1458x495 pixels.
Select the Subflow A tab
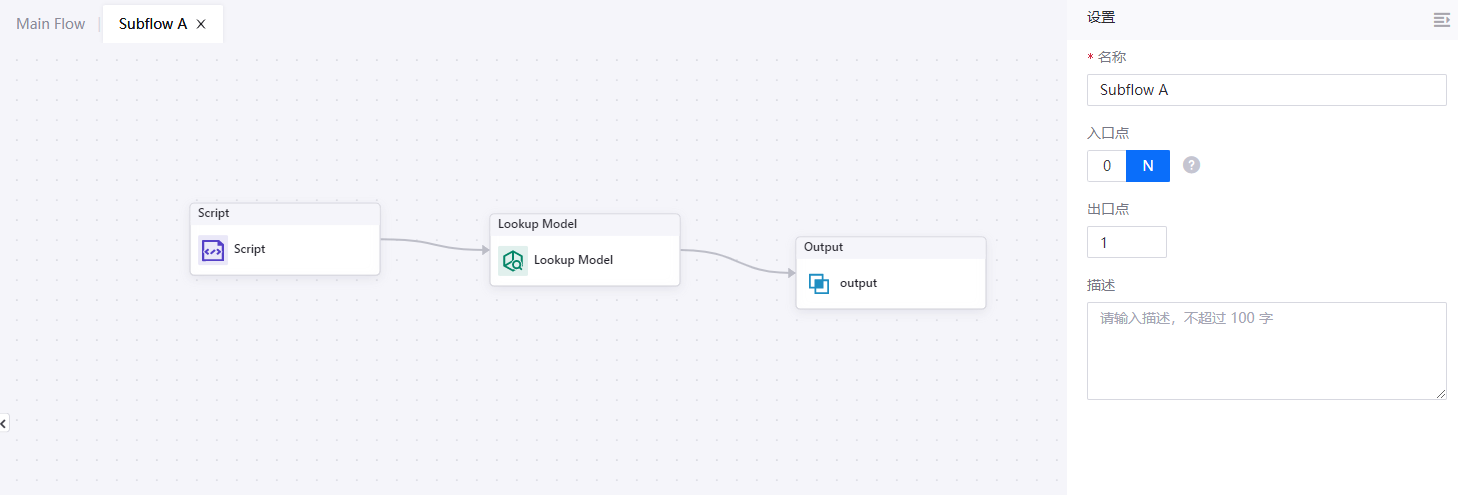pos(152,24)
